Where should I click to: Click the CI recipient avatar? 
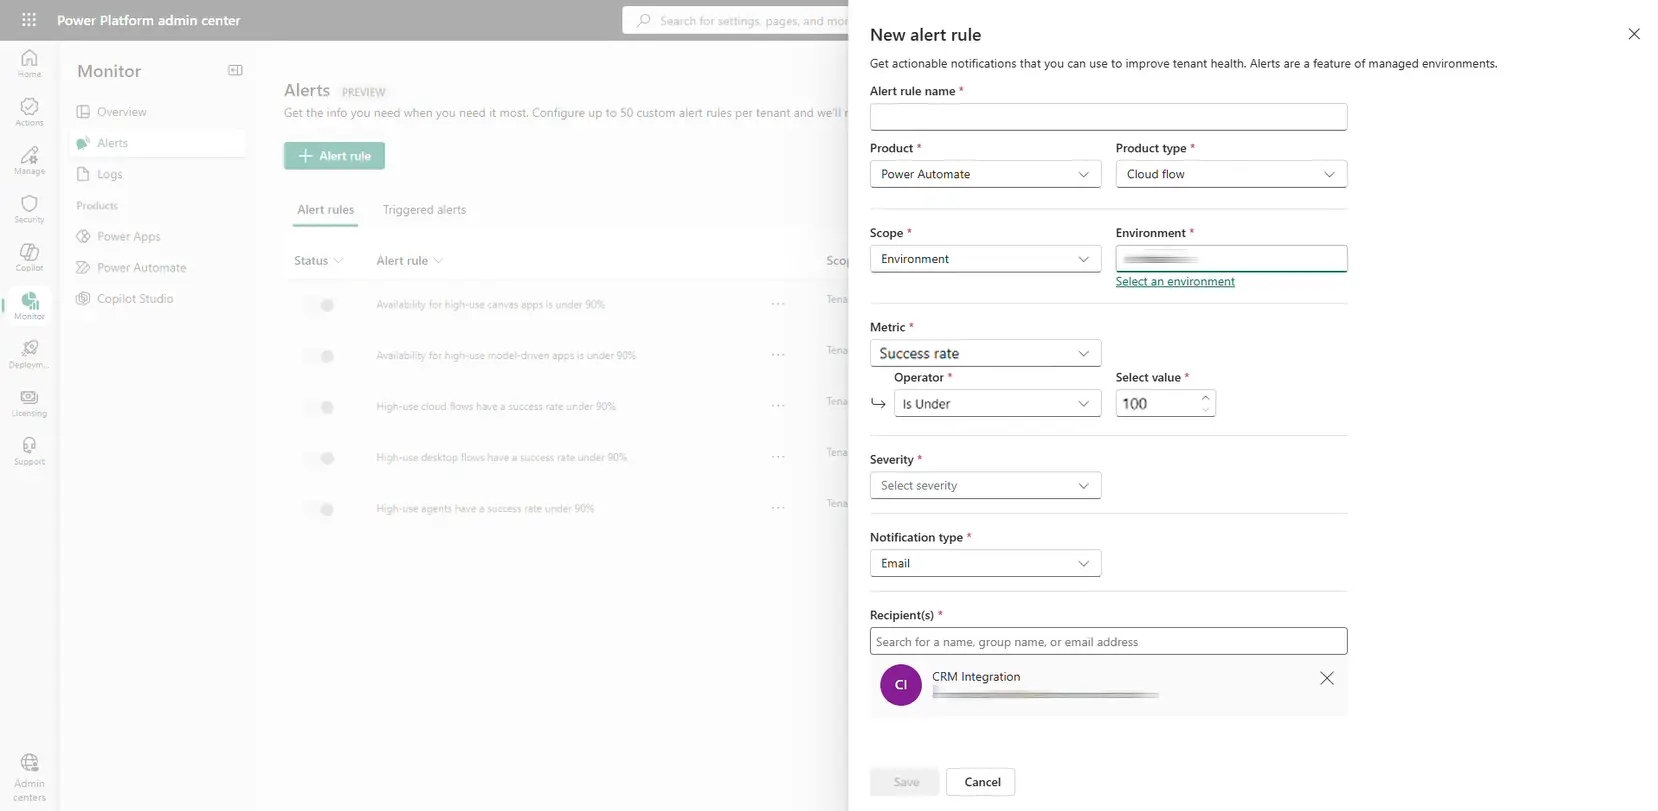tap(901, 685)
